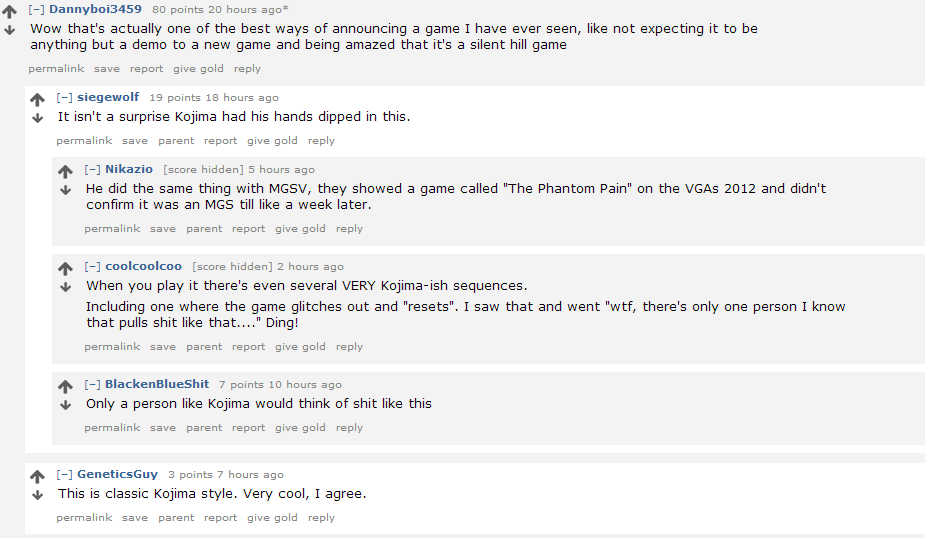Upvote GeneticsGuy's comment
925x538 pixels.
click(38, 476)
